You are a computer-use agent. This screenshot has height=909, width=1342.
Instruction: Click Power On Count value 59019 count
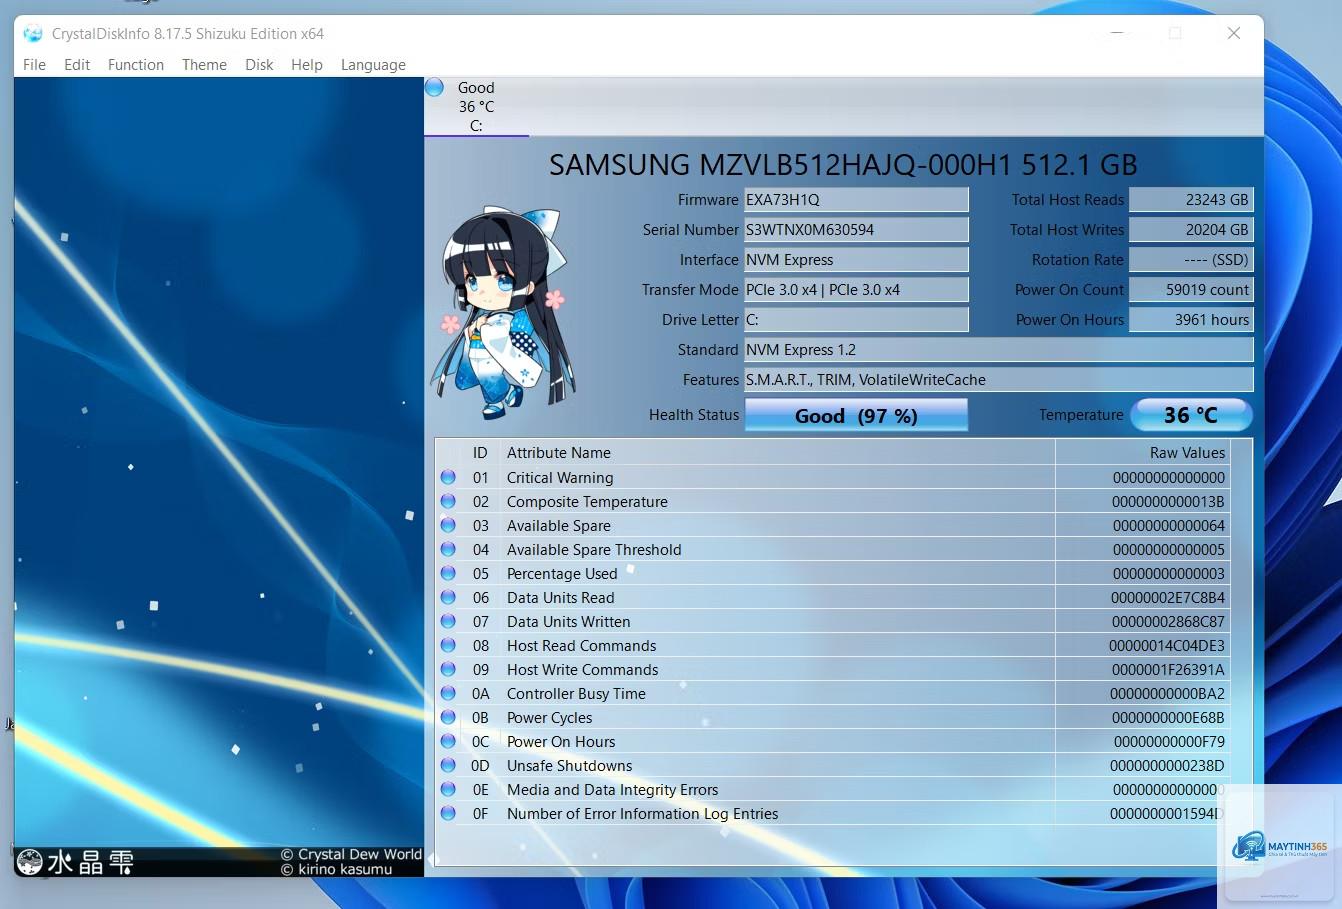click(x=1191, y=290)
